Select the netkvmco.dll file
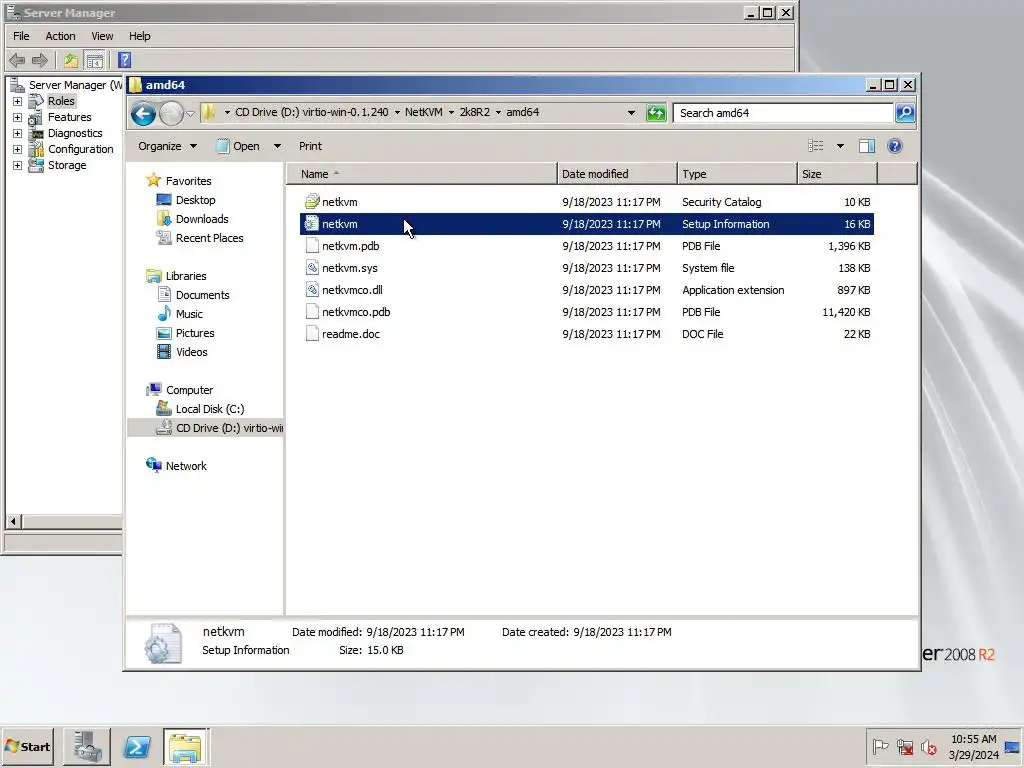The height and width of the screenshot is (768, 1024). 586,290
